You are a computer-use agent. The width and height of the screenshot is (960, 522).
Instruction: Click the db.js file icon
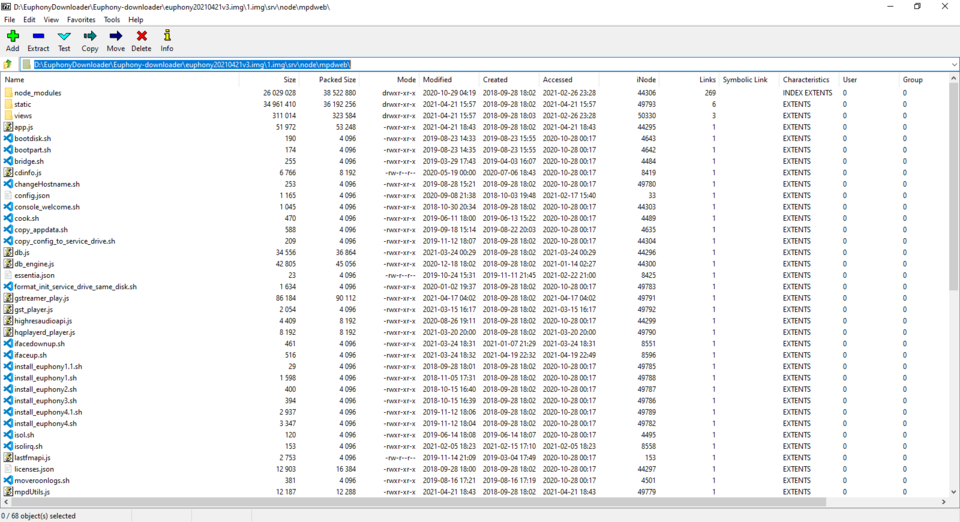(8, 252)
